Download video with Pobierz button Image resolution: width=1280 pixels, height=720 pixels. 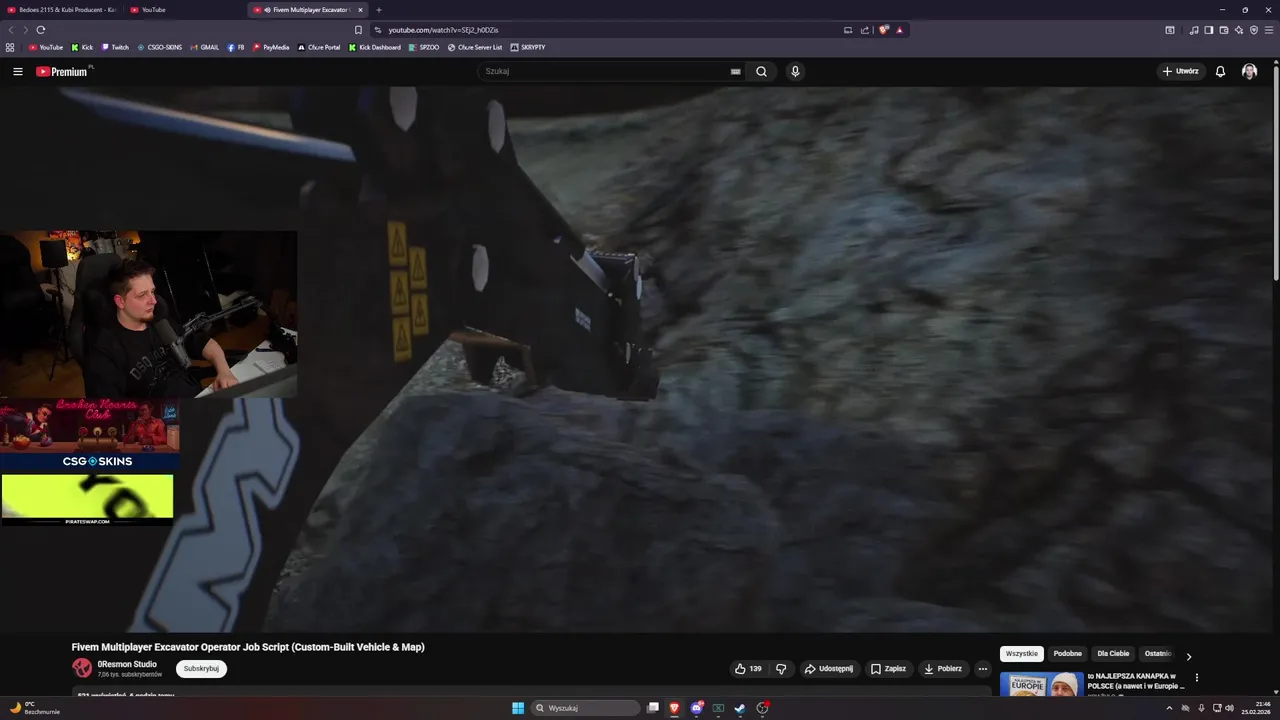(x=943, y=669)
